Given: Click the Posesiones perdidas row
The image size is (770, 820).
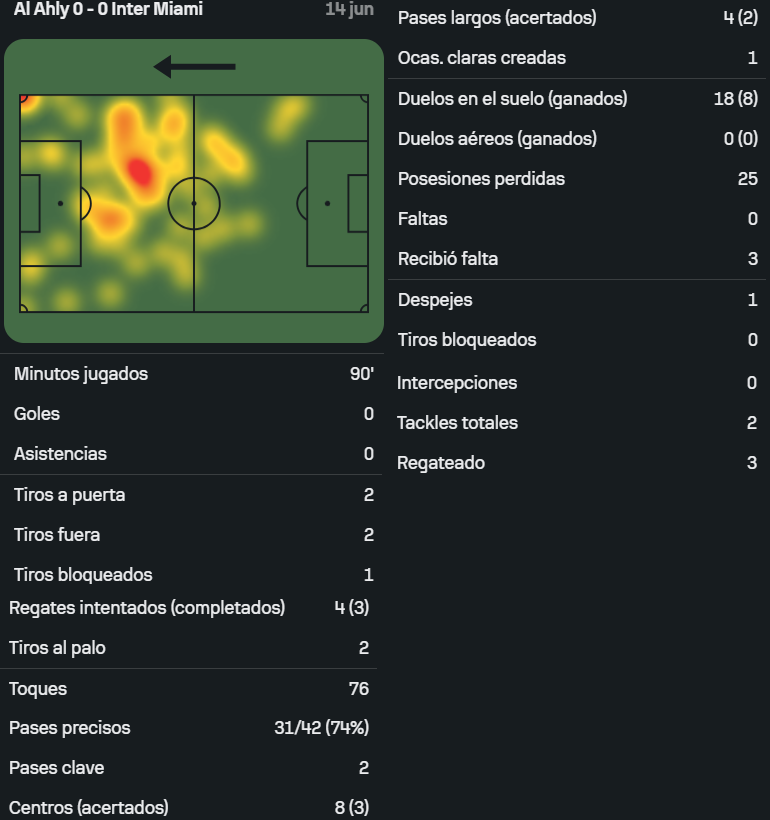Looking at the screenshot, I should tap(578, 179).
